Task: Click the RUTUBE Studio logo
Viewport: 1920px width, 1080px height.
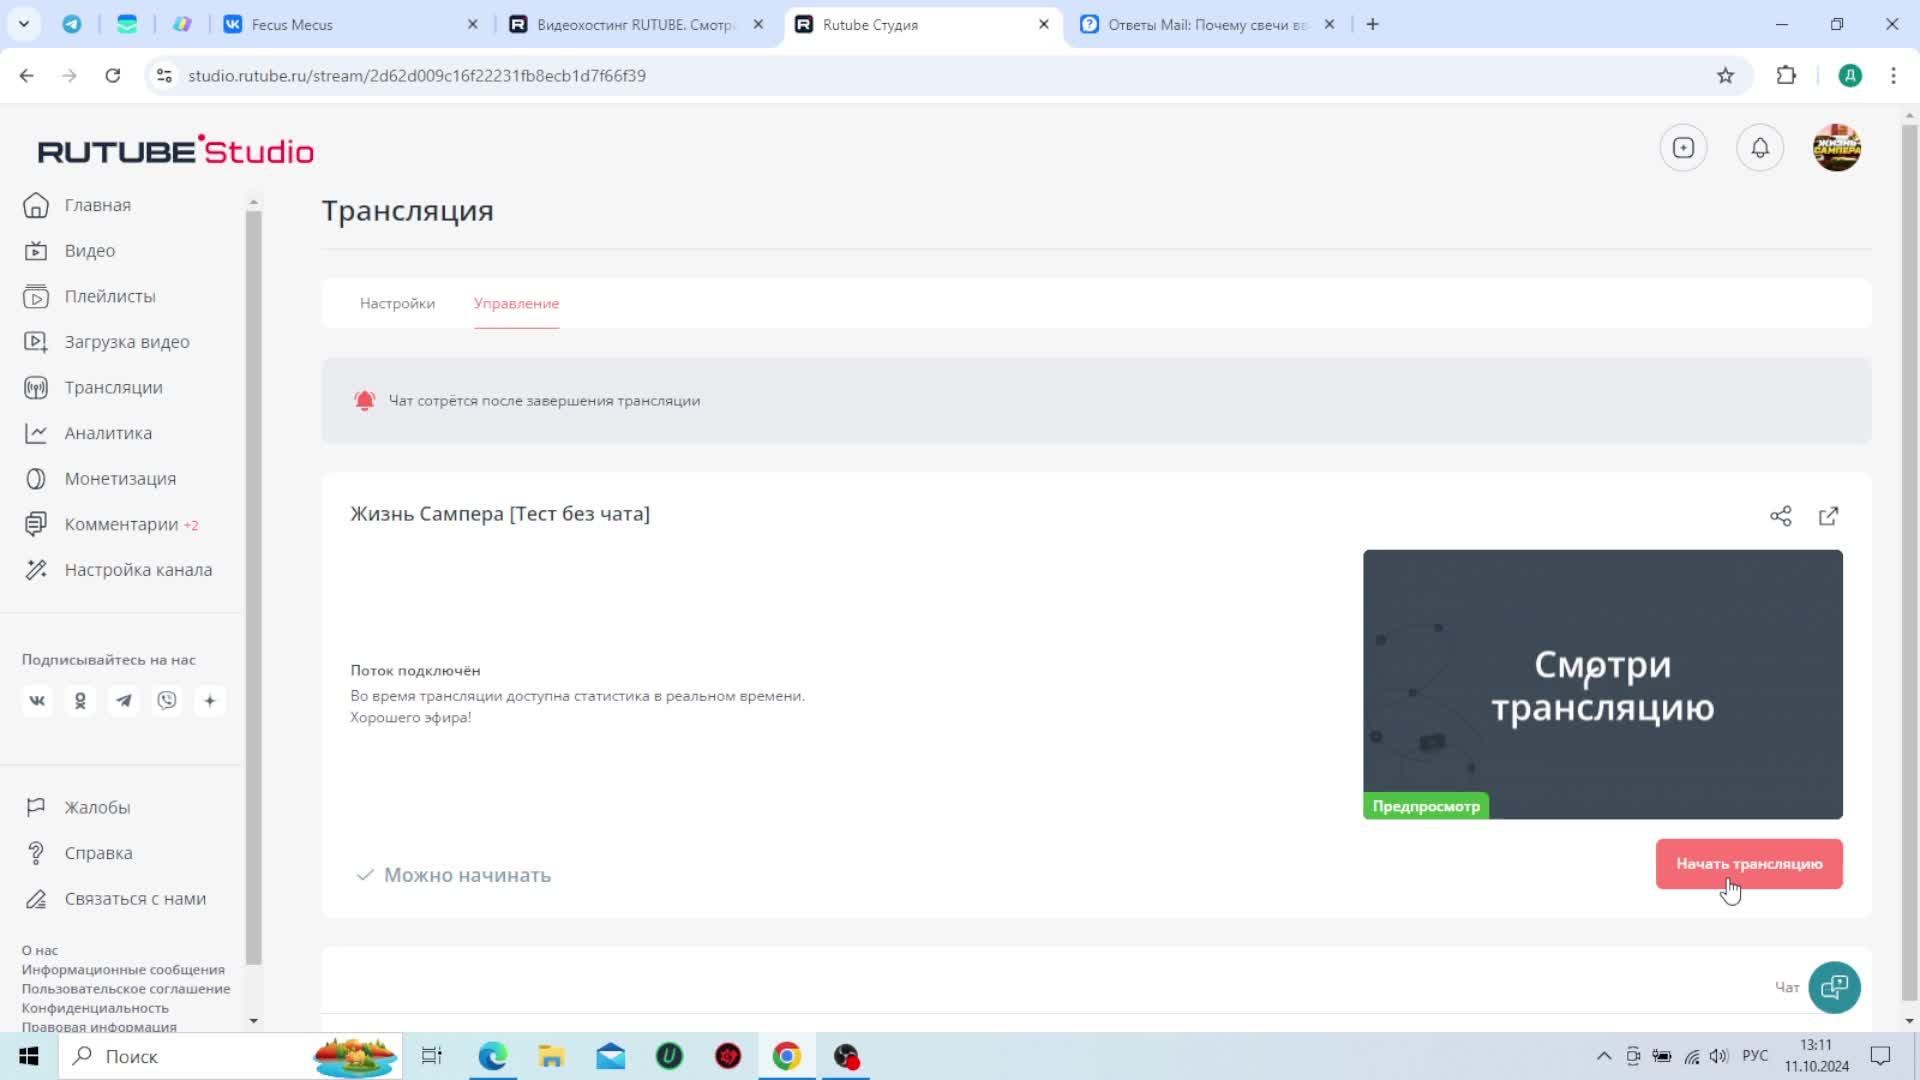Action: (x=176, y=150)
